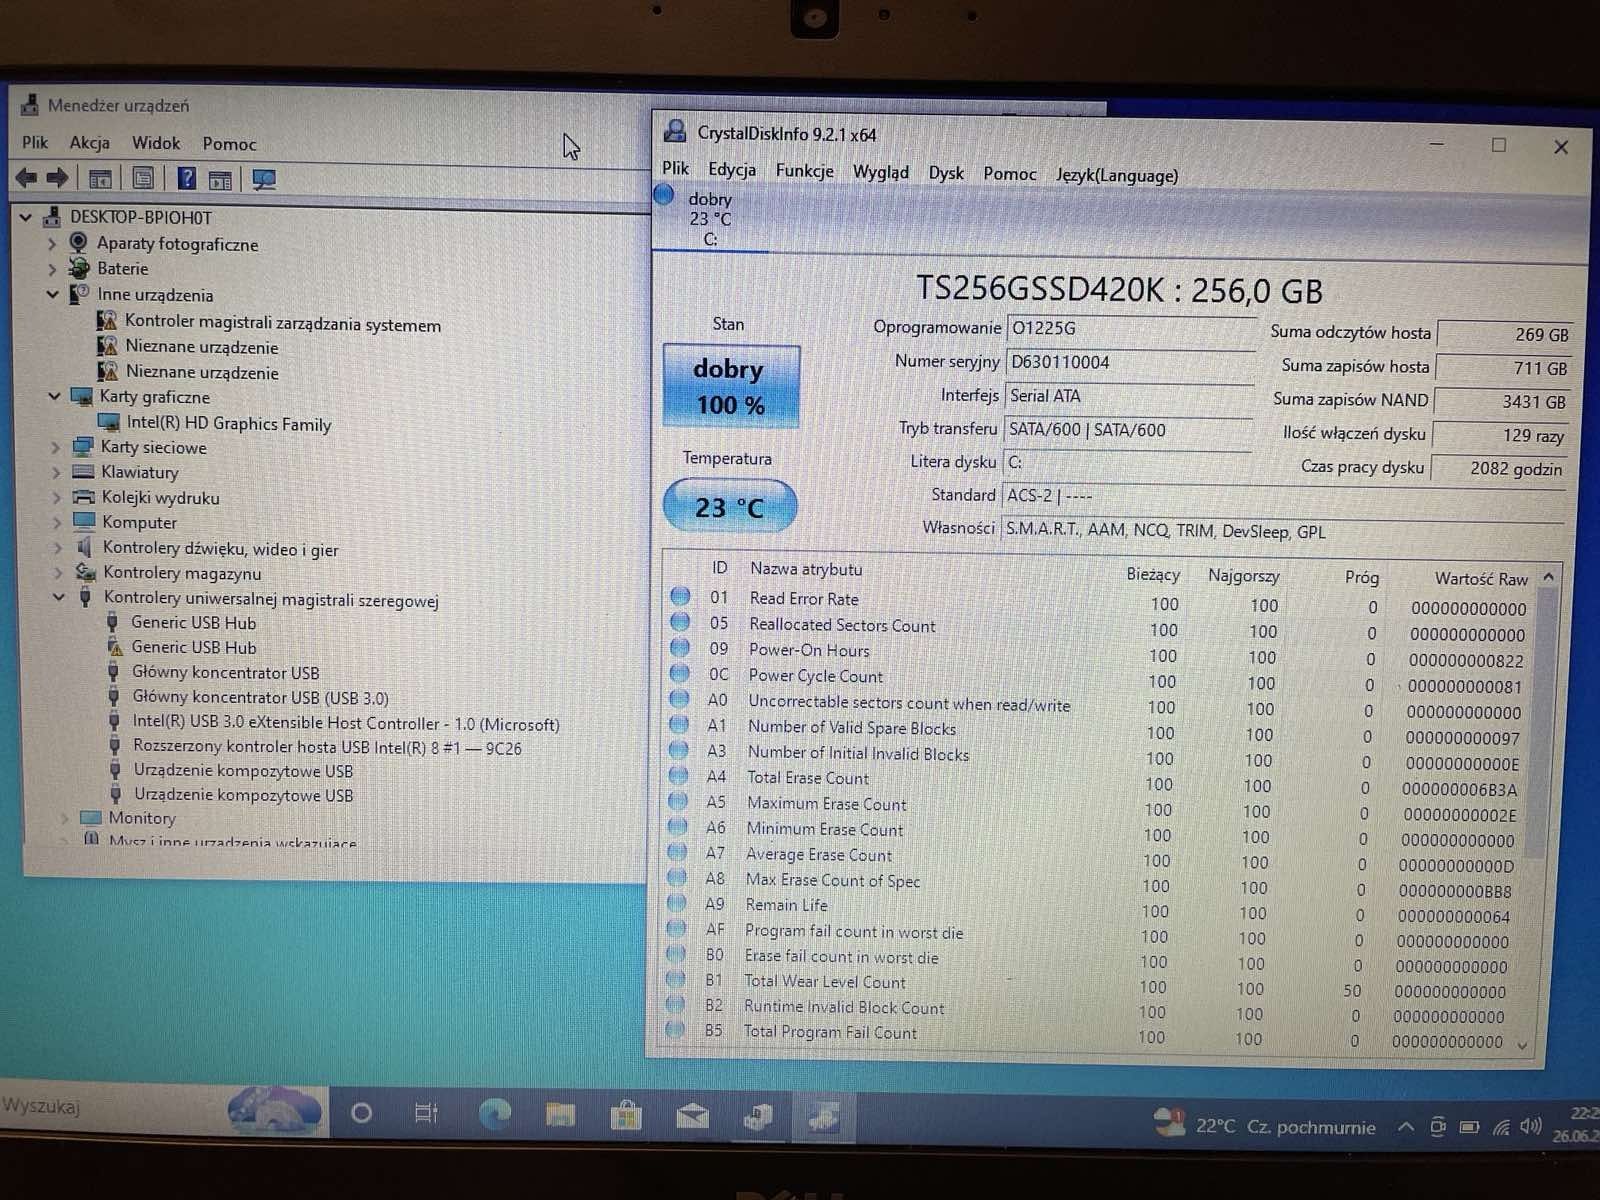Click the status dot beside Read Error Rate

point(680,596)
